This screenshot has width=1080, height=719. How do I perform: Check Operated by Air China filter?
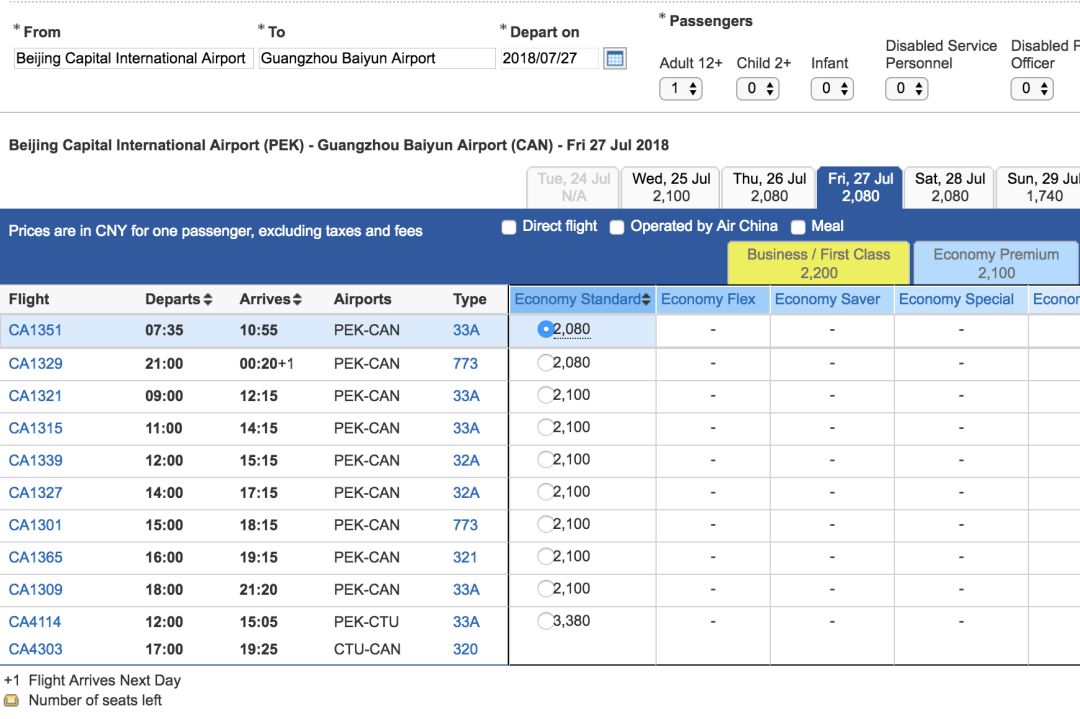pyautogui.click(x=617, y=227)
